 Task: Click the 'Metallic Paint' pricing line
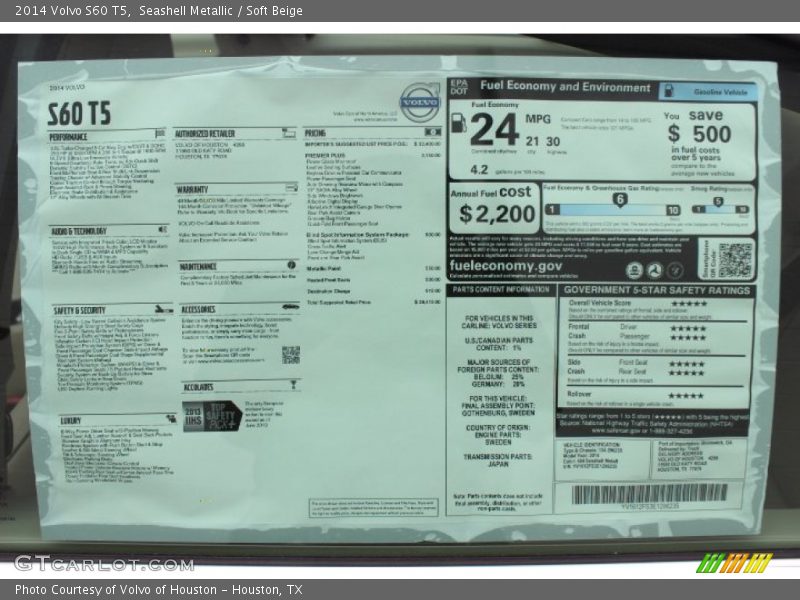(x=324, y=268)
